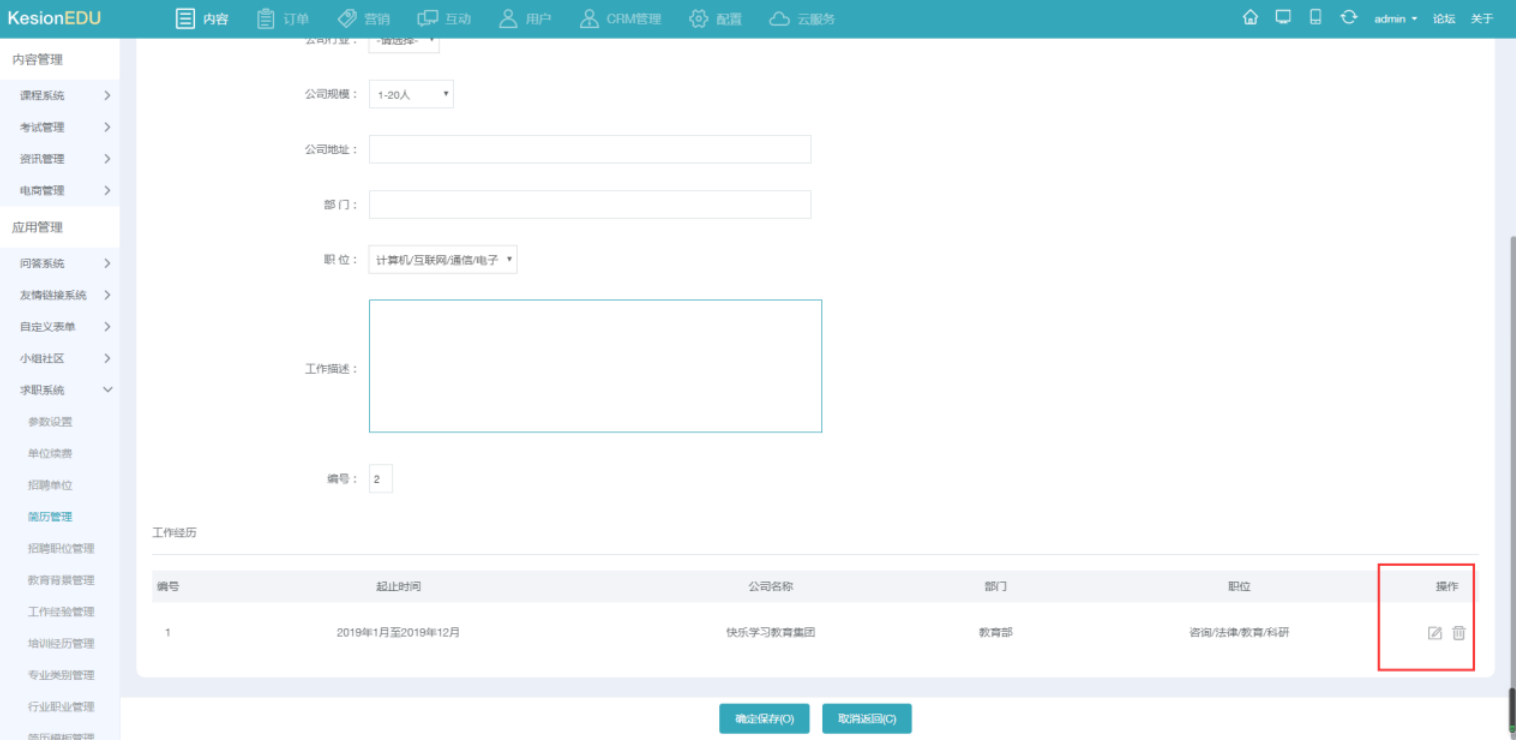Viewport: 1516px width, 740px height.
Task: Delete the work experience row
Action: 1459,633
